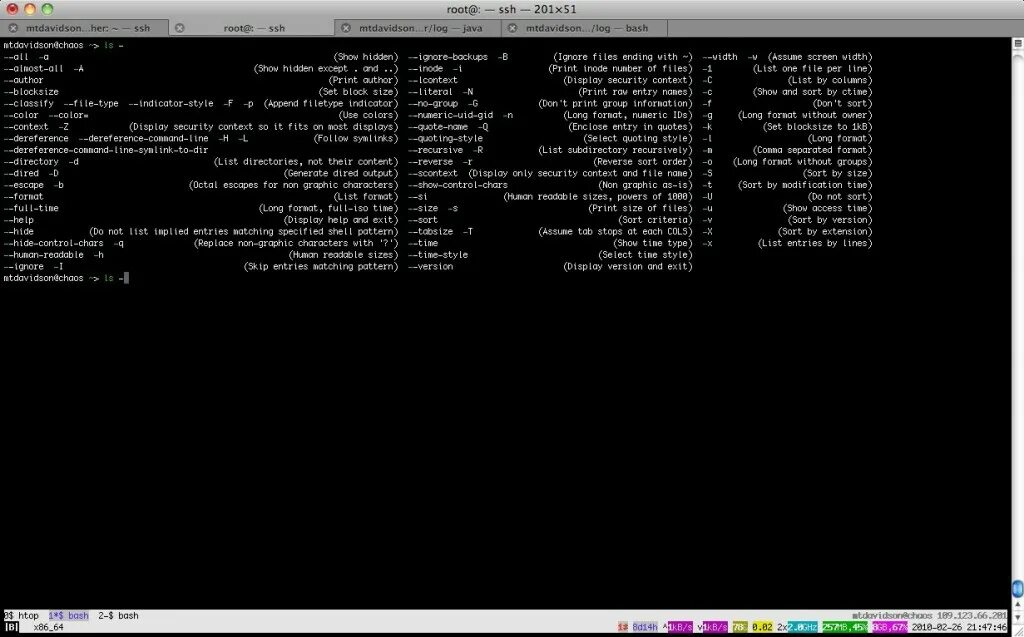Screen dimensions: 1024x637
Task: Click the '--recursive -R' option text
Action: [x=445, y=150]
